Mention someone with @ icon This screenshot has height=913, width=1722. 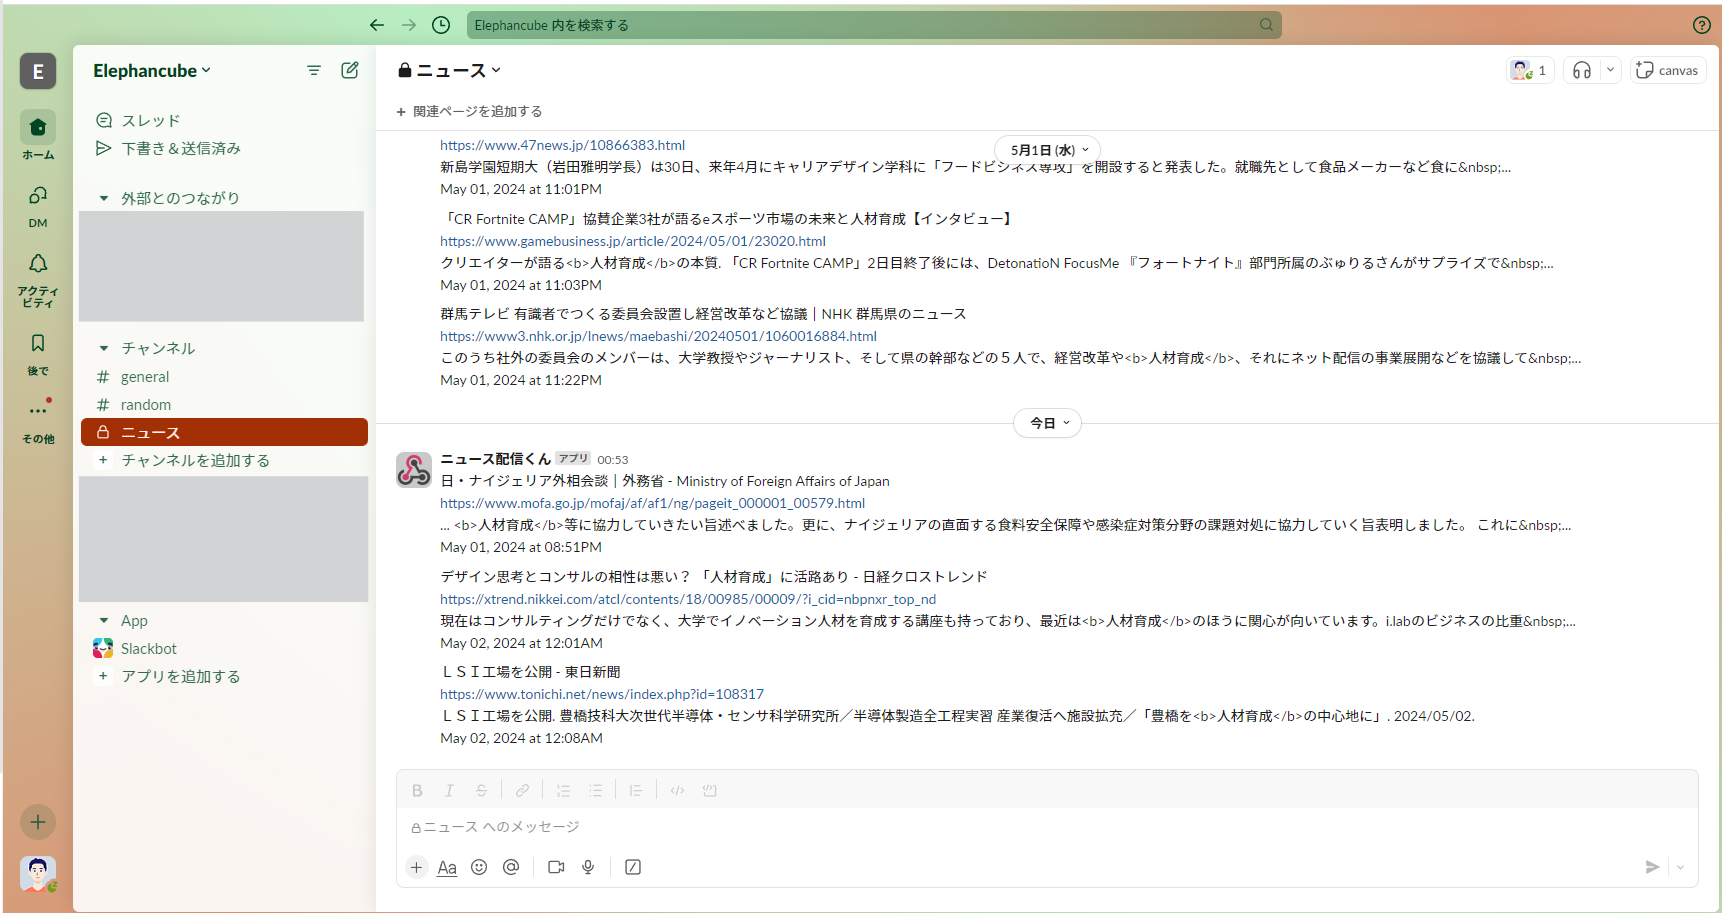511,867
